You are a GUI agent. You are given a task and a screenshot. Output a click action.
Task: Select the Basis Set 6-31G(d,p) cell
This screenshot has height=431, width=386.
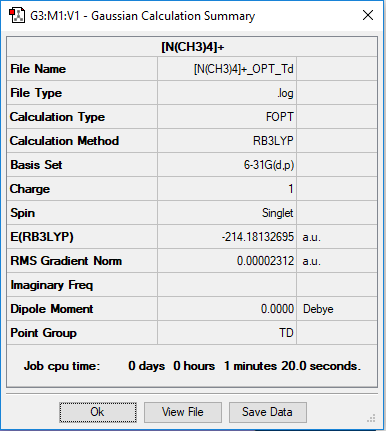pos(227,165)
